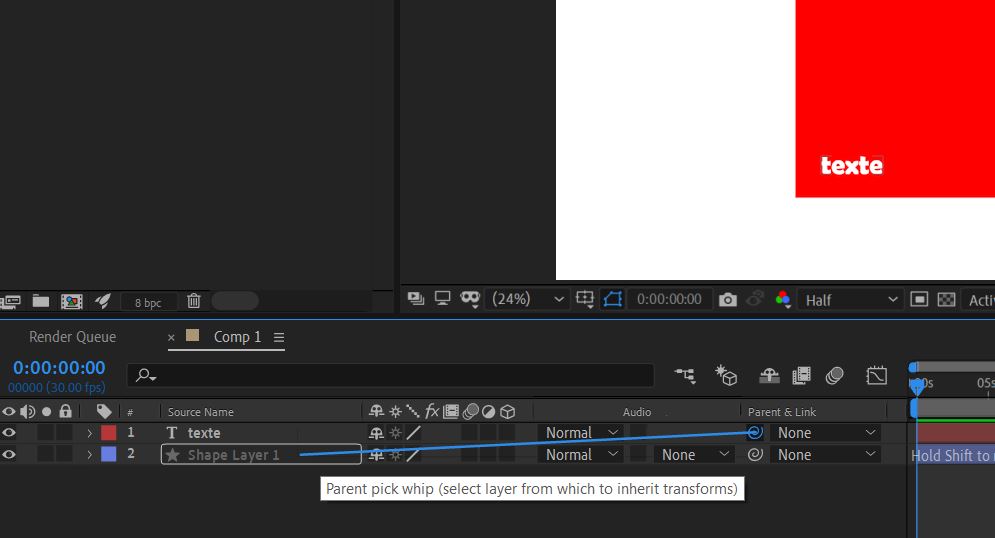This screenshot has height=538, width=995.
Task: Open track matte dropdown for Shape Layer 1
Action: (x=694, y=455)
